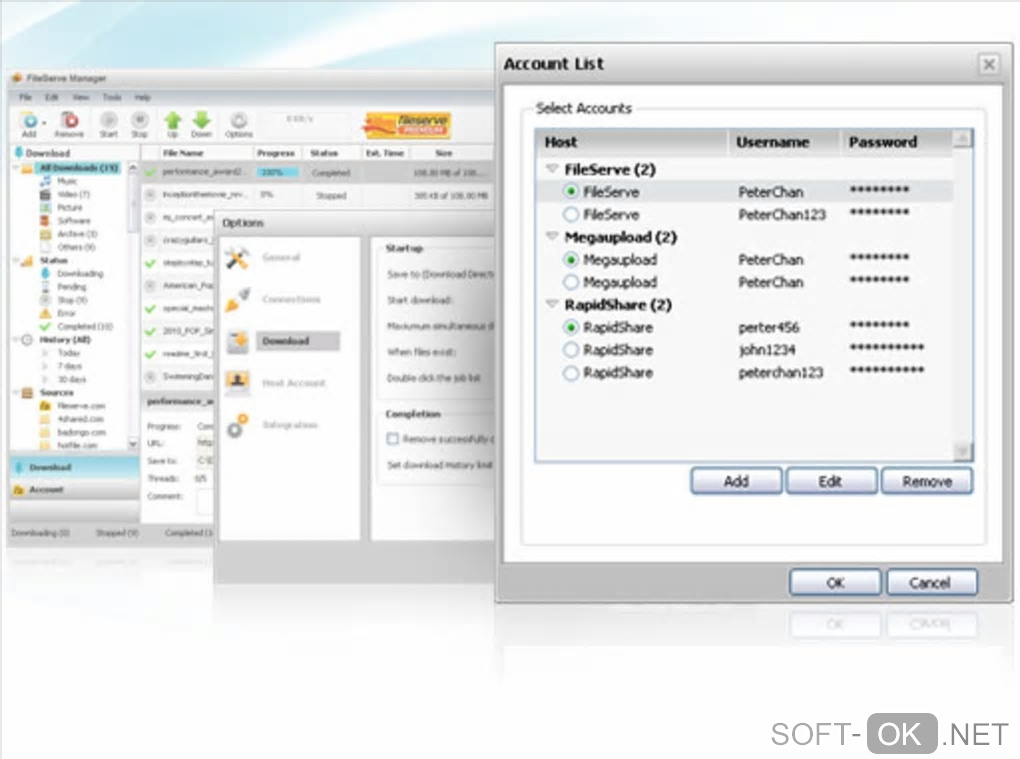Click the File Name column header in downloads list

[196, 153]
